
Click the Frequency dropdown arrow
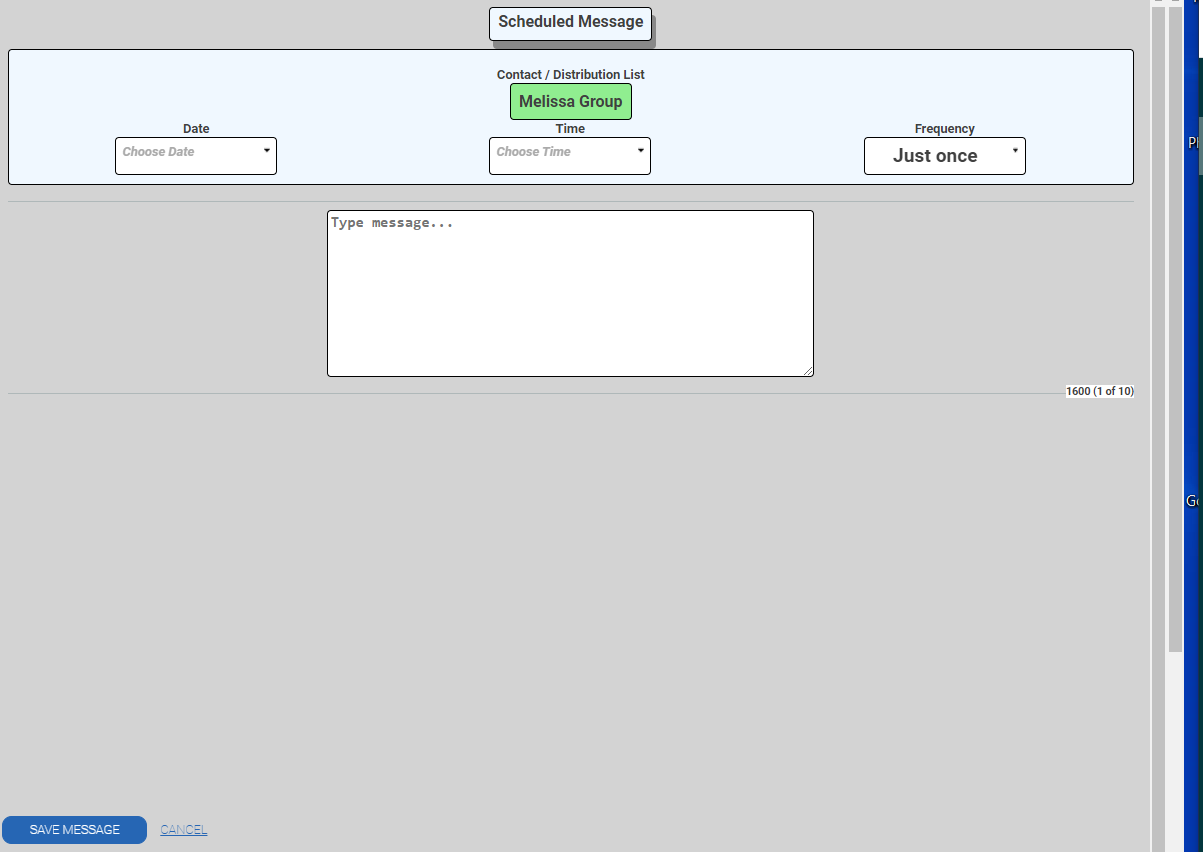pos(1015,151)
